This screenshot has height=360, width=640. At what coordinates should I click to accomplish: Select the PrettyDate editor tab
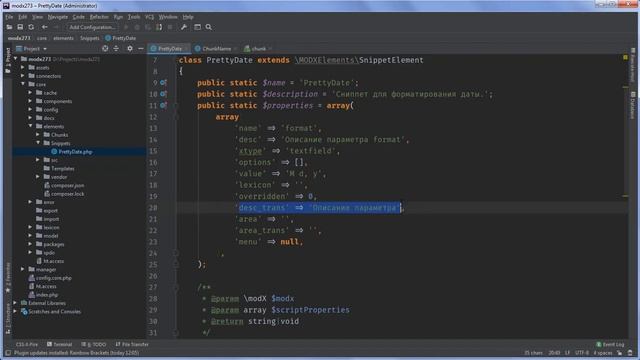(x=169, y=49)
